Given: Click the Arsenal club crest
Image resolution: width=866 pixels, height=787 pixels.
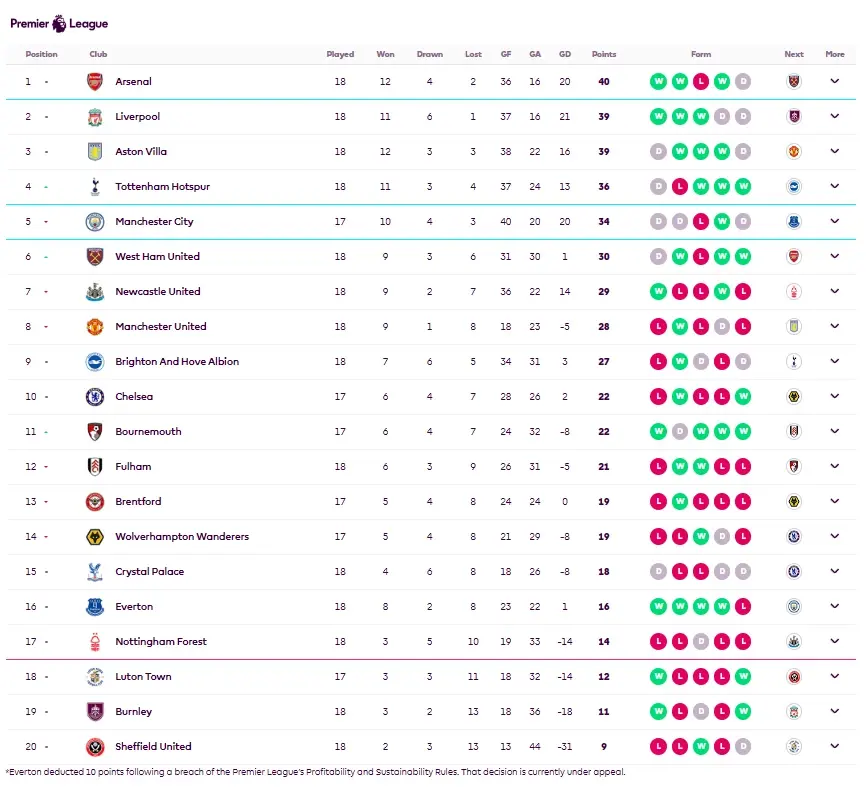Looking at the screenshot, I should (95, 82).
